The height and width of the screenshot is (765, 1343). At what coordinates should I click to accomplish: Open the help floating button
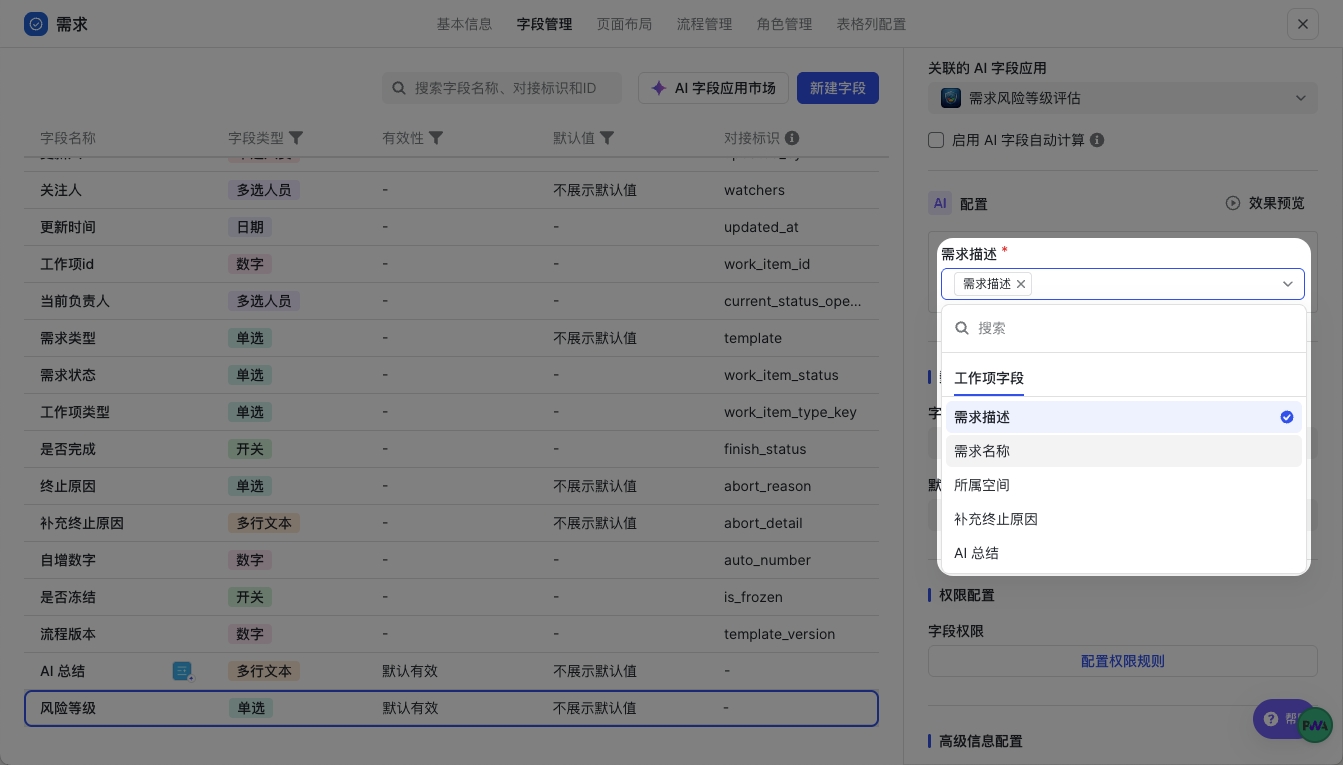pyautogui.click(x=1276, y=719)
